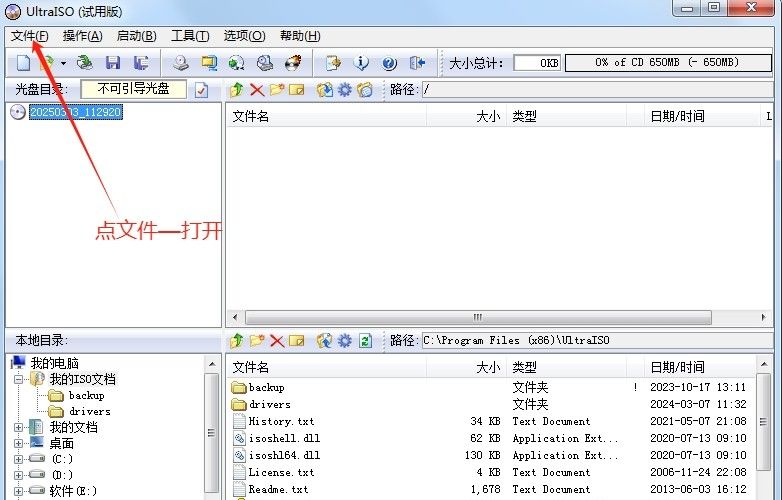Delete with red X in disc image toolbar
The width and height of the screenshot is (782, 500).
(257, 90)
